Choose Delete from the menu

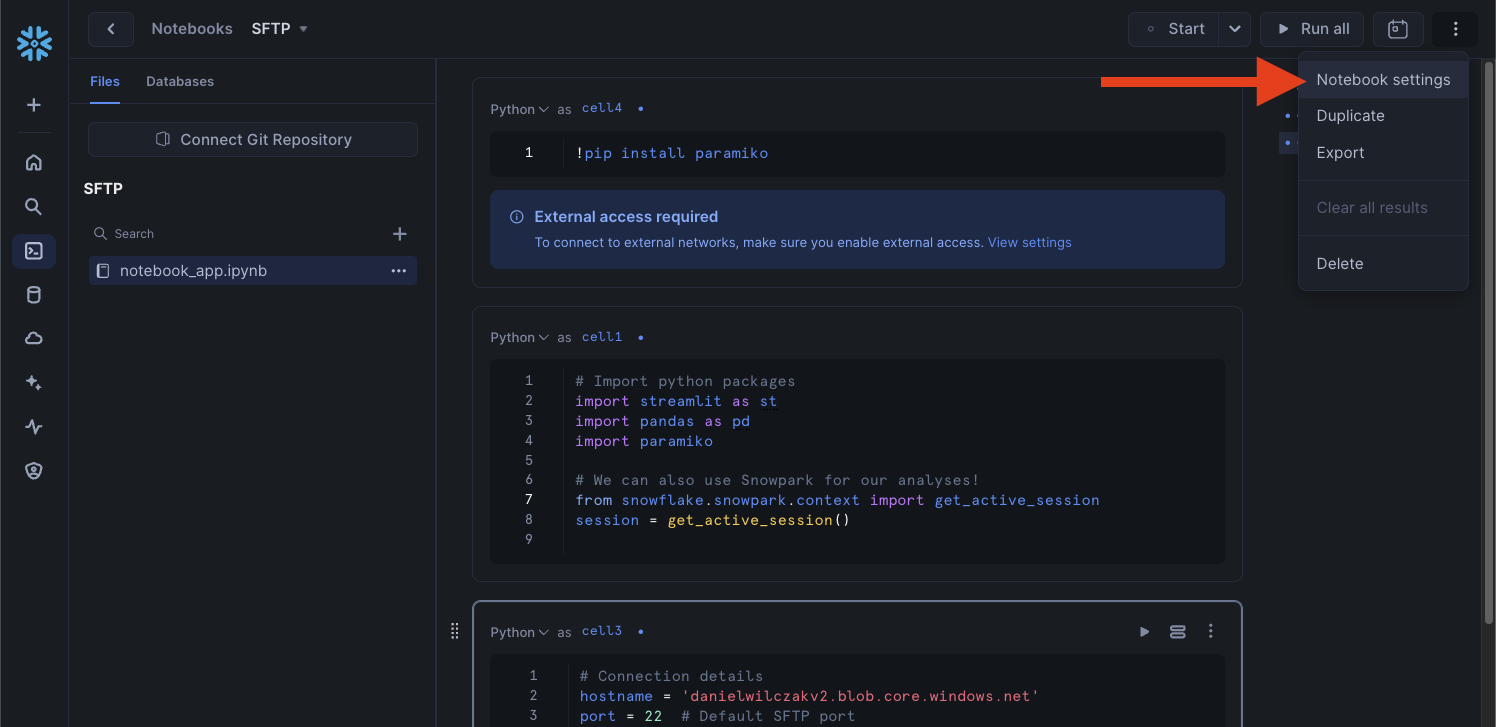[1383, 264]
